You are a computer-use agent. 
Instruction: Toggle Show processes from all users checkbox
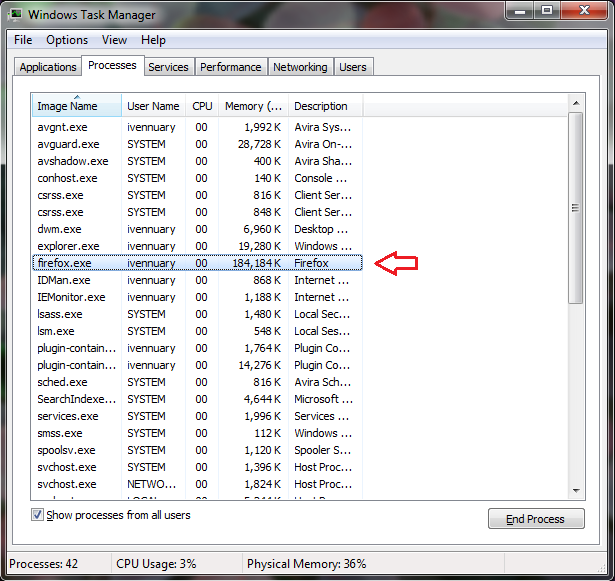[x=37, y=515]
